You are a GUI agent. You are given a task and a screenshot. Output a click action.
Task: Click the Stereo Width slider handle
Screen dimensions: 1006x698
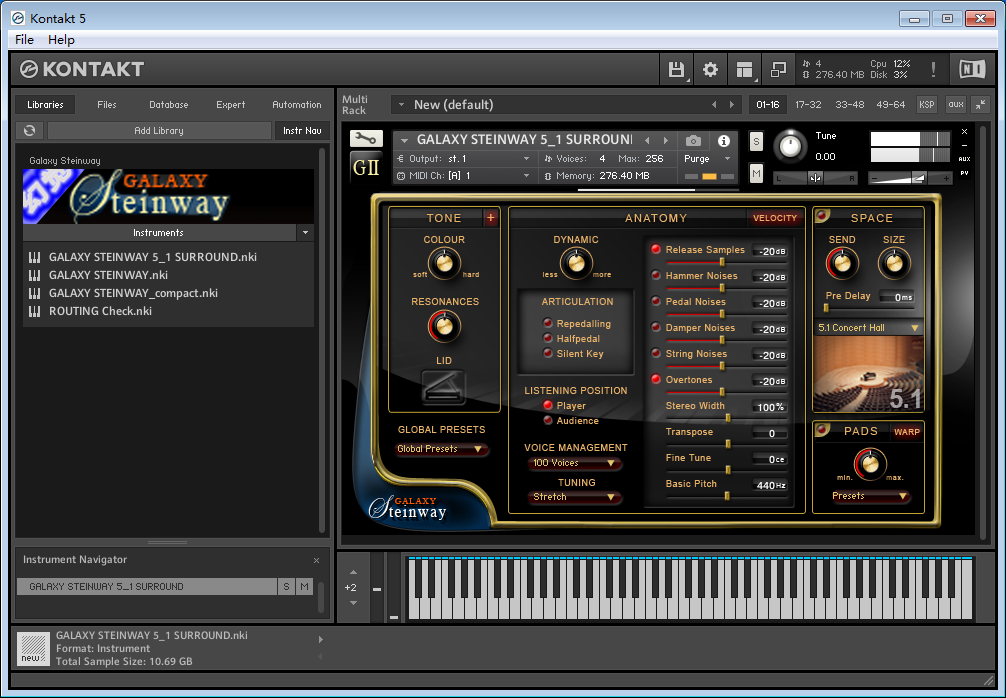728,418
